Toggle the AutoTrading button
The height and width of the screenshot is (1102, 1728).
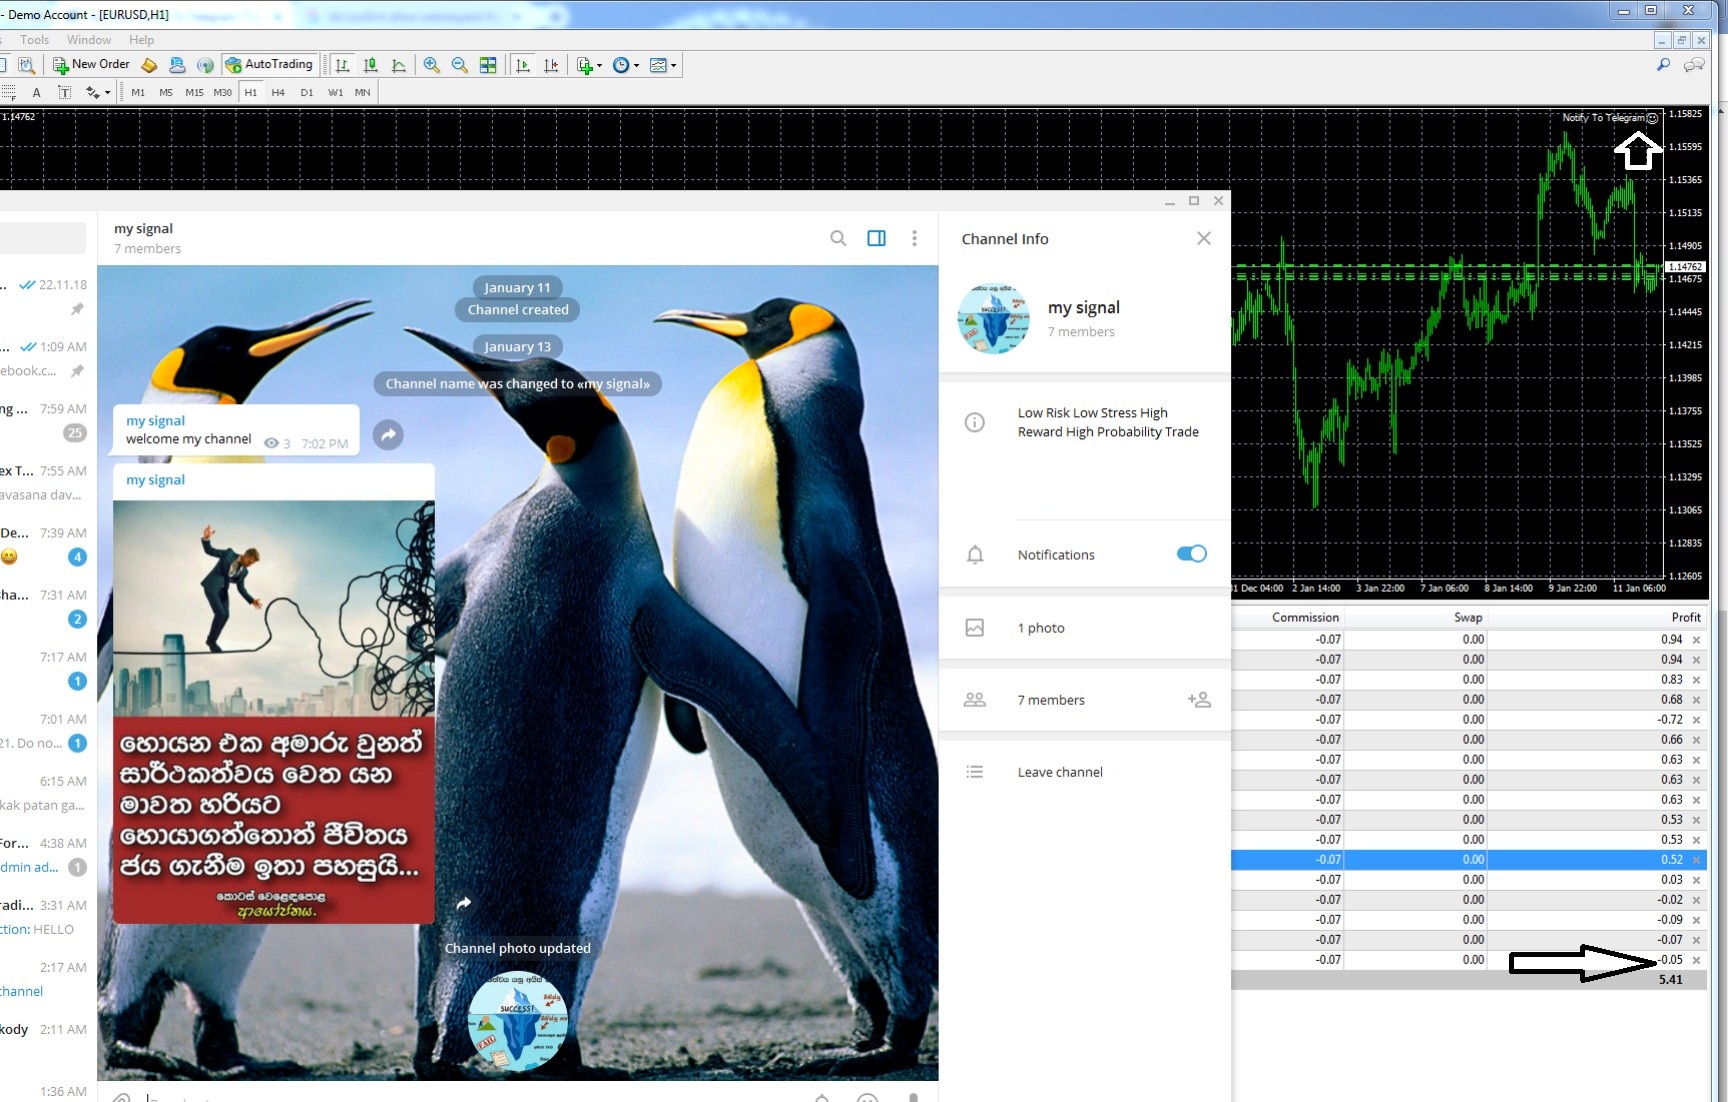coord(269,65)
